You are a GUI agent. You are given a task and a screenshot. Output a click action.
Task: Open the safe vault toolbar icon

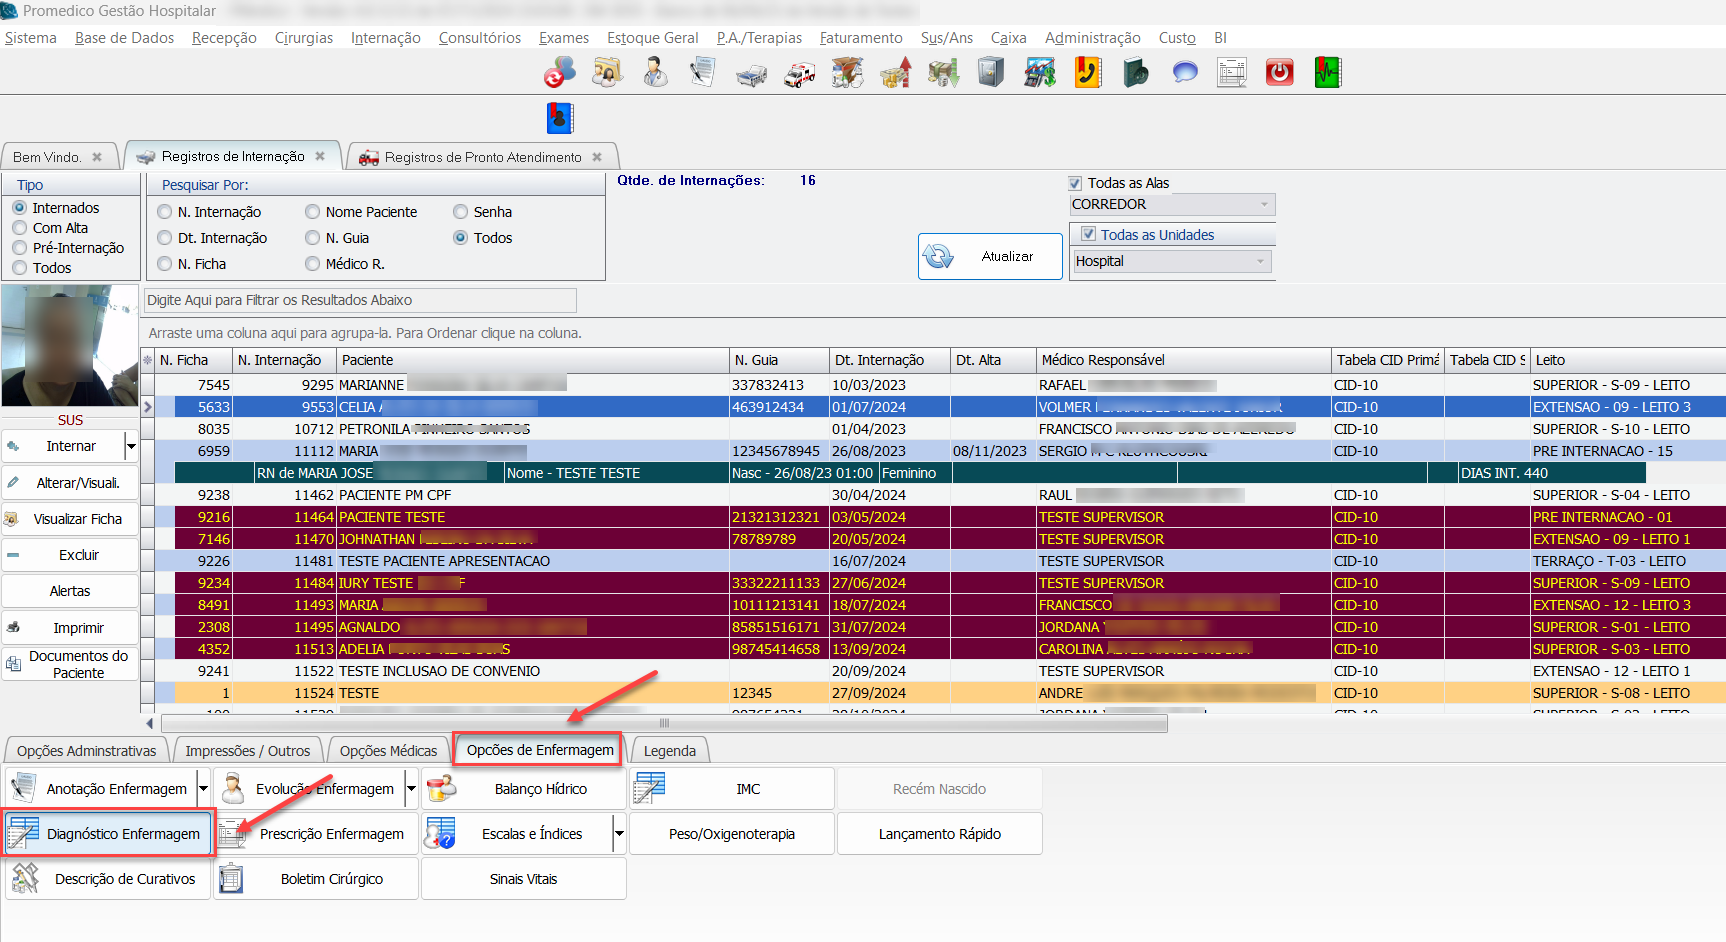[x=990, y=73]
